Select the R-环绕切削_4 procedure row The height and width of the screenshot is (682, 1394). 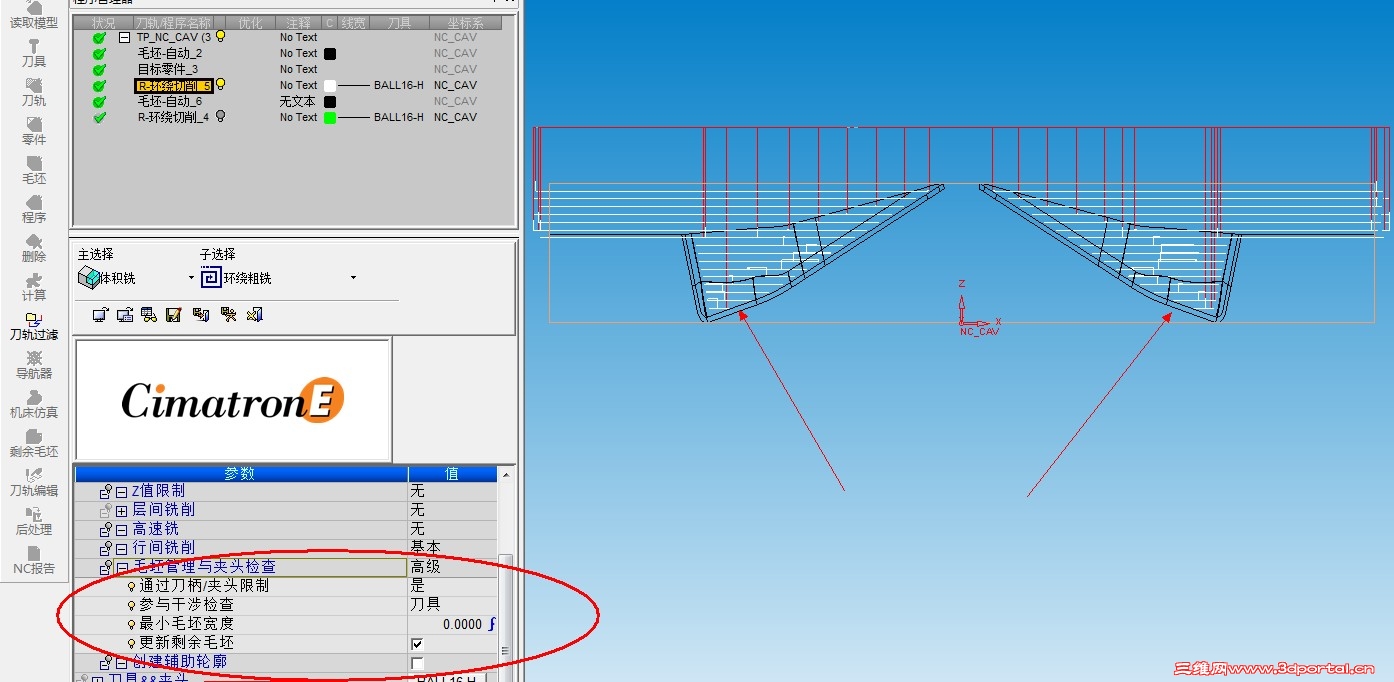pos(173,117)
